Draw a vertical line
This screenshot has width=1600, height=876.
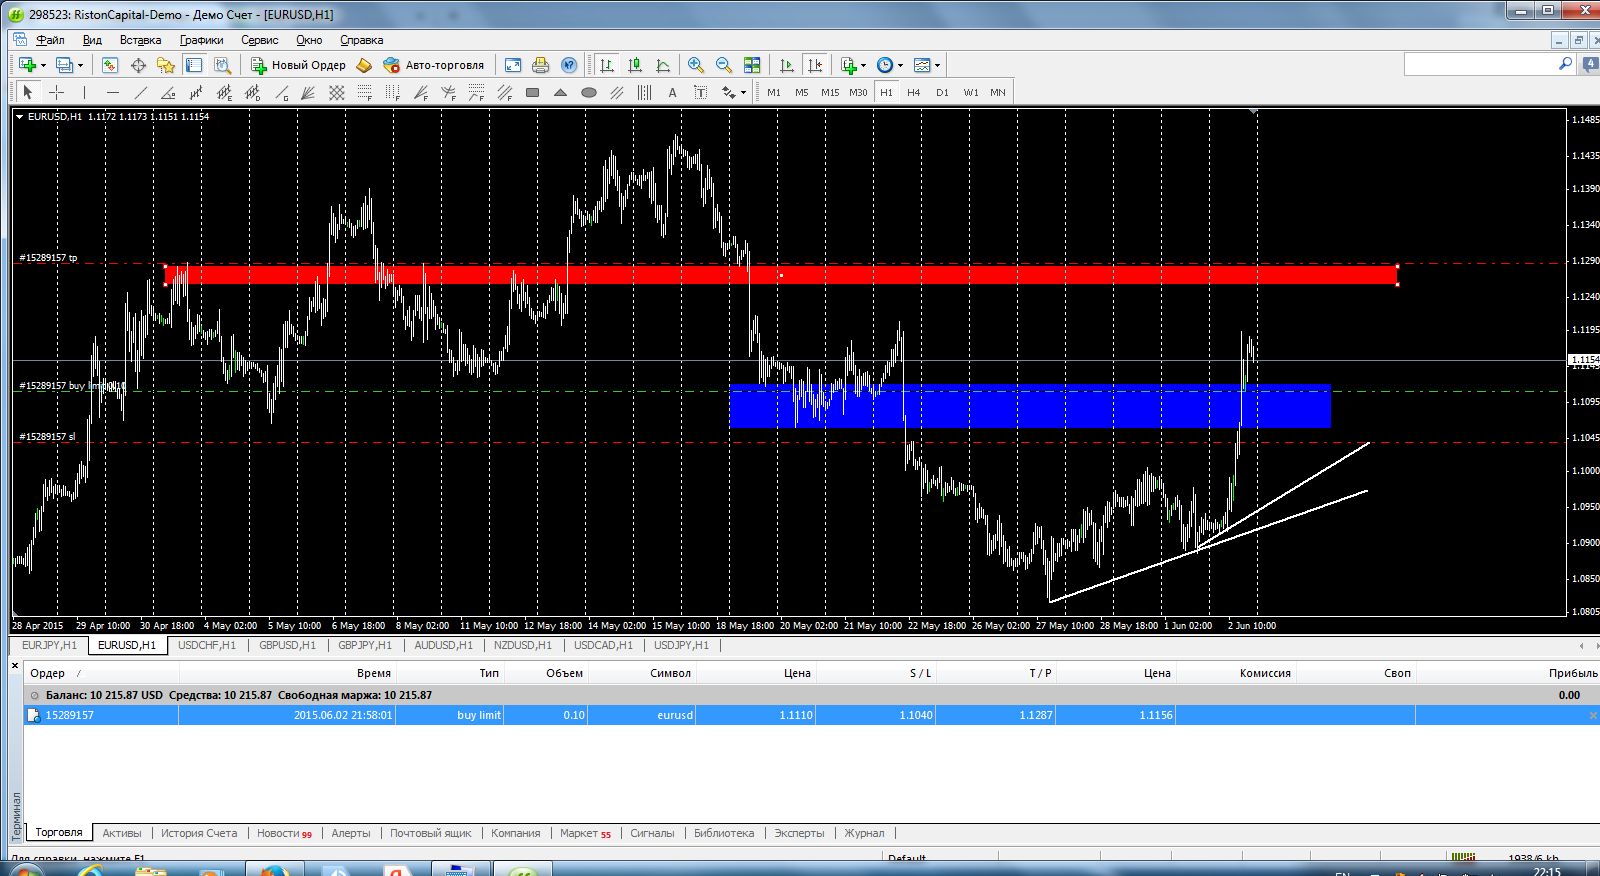[x=85, y=92]
